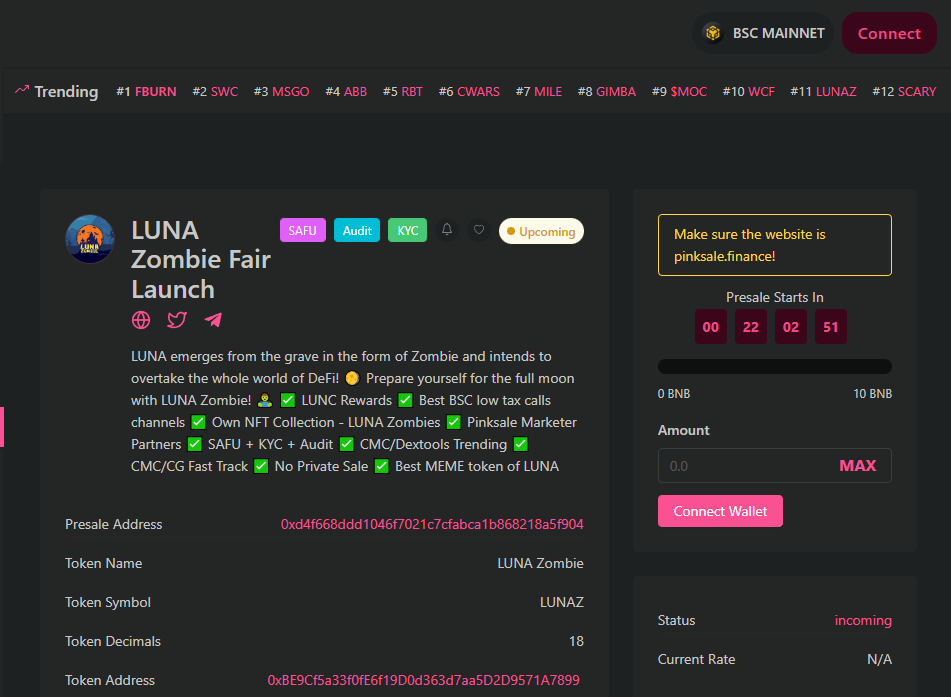951x697 pixels.
Task: Click the heart favorite icon
Action: click(479, 230)
